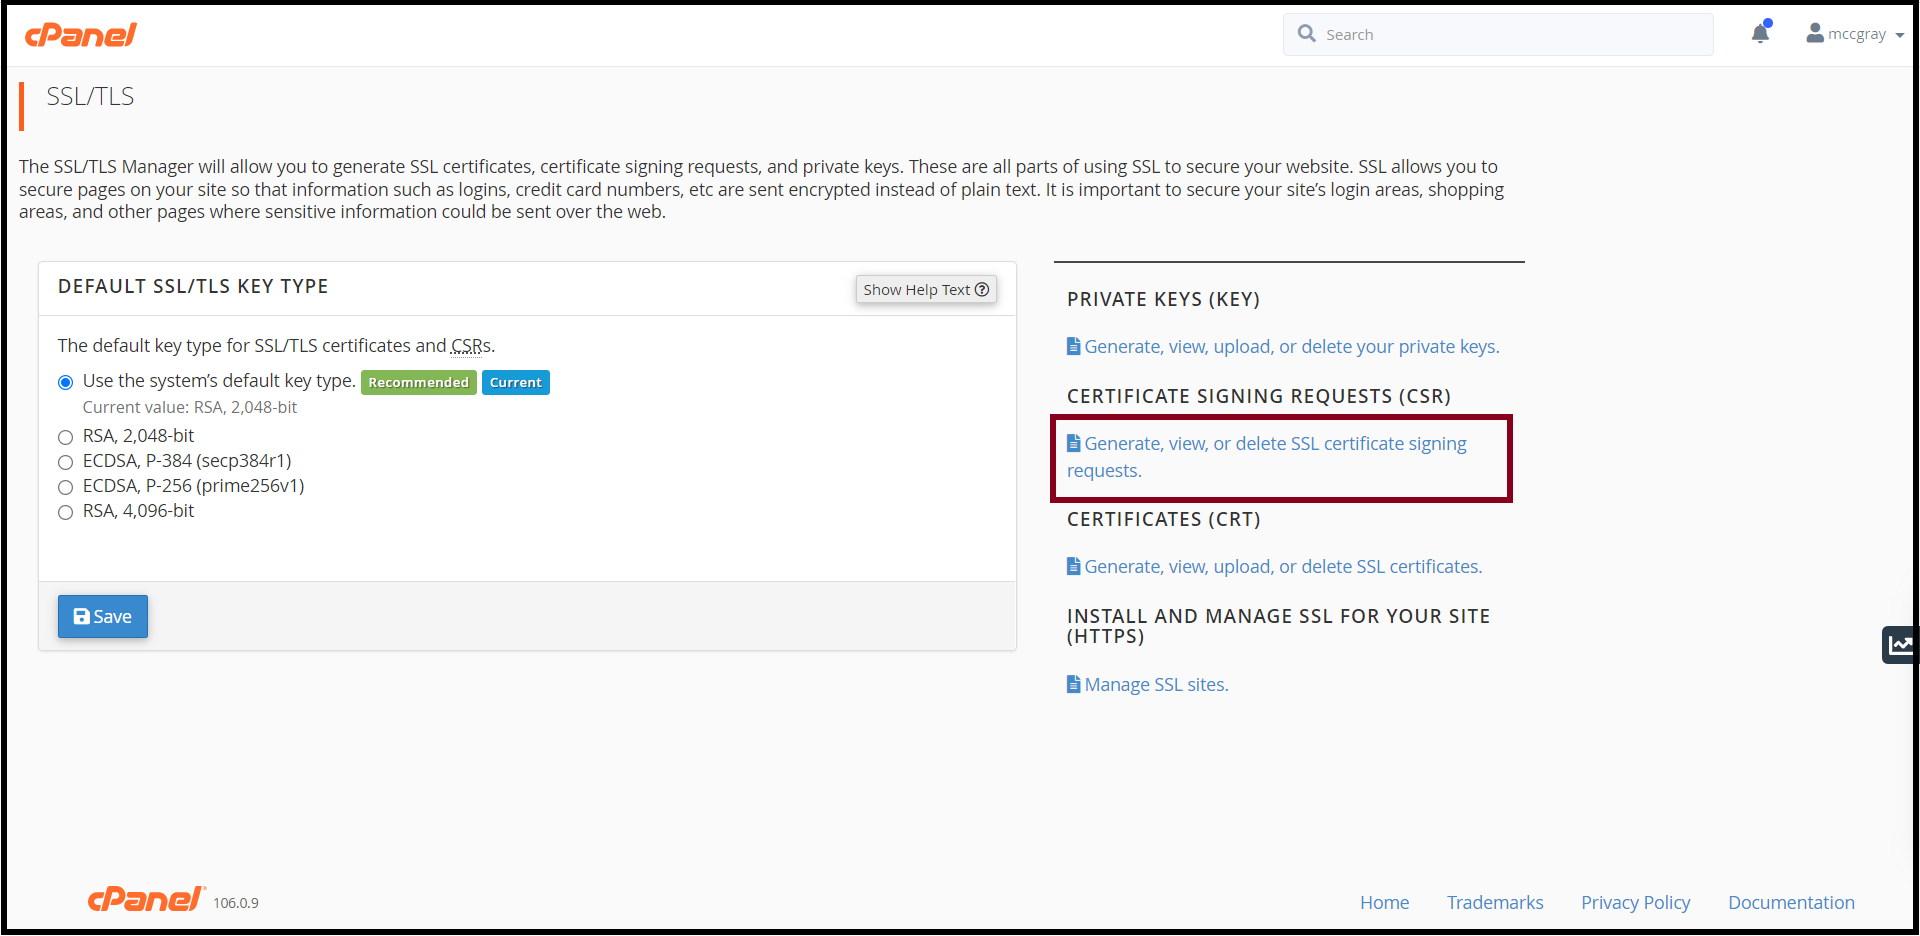Open Generate, view, upload, or delete private keys

(1291, 346)
